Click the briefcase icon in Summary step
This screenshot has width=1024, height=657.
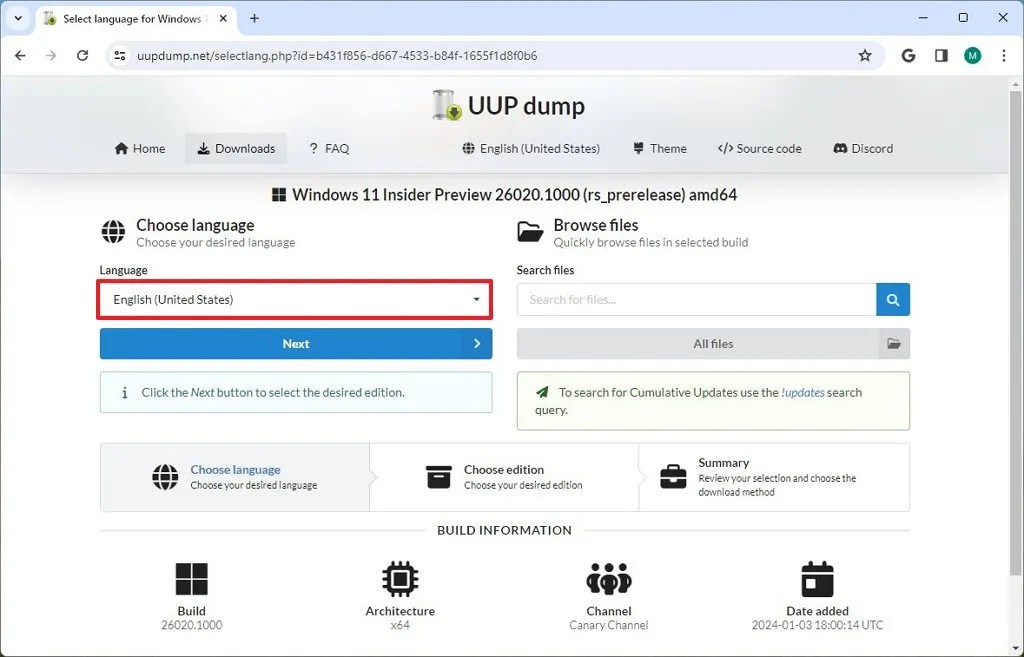674,477
